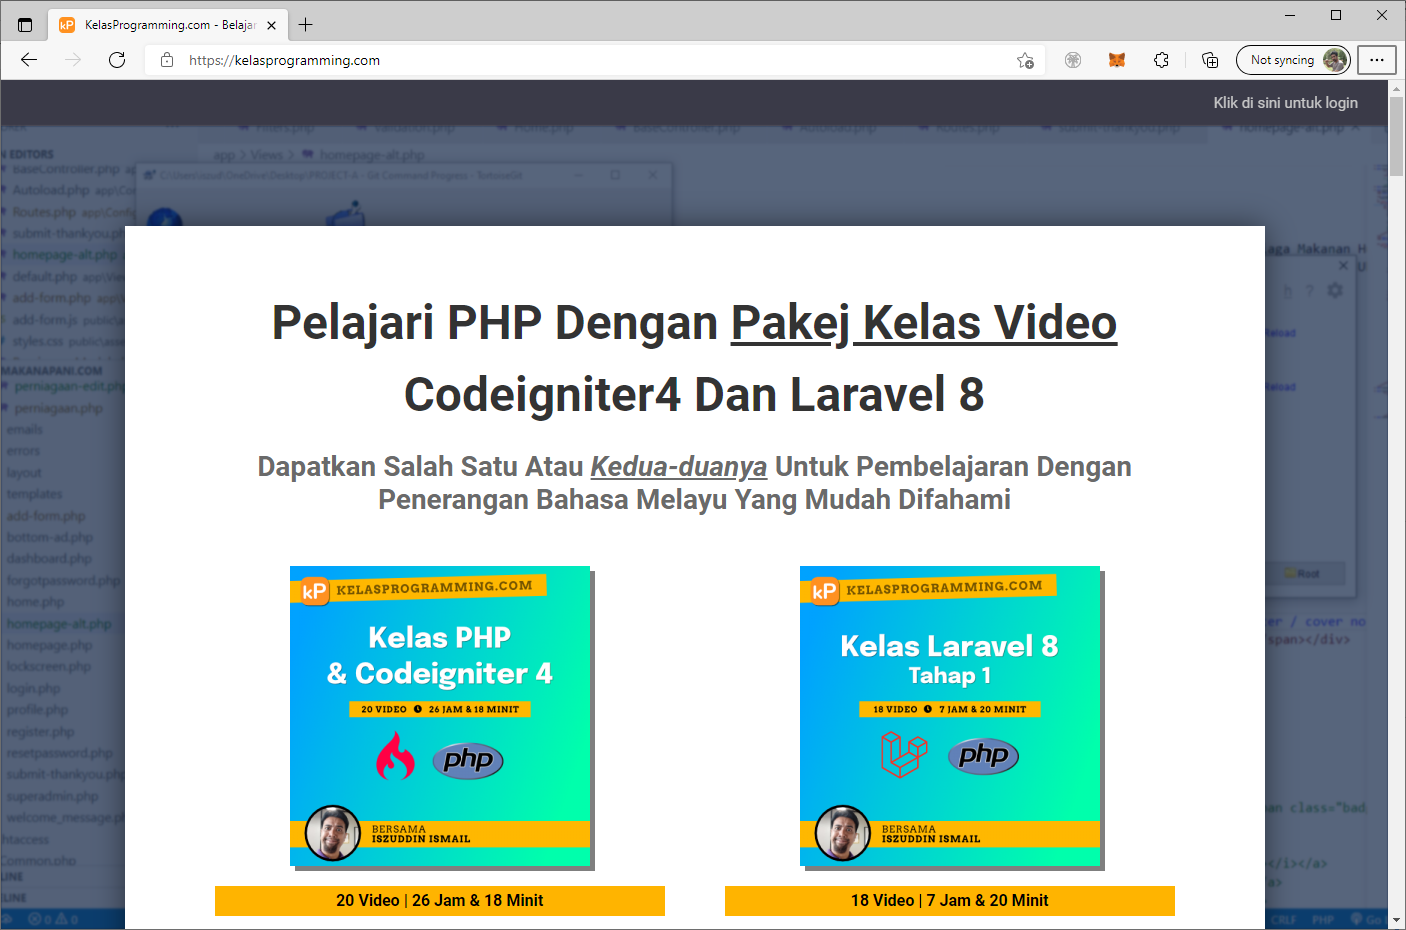This screenshot has width=1406, height=930.
Task: Close the KelasProgramming.com tab
Action: click(271, 25)
